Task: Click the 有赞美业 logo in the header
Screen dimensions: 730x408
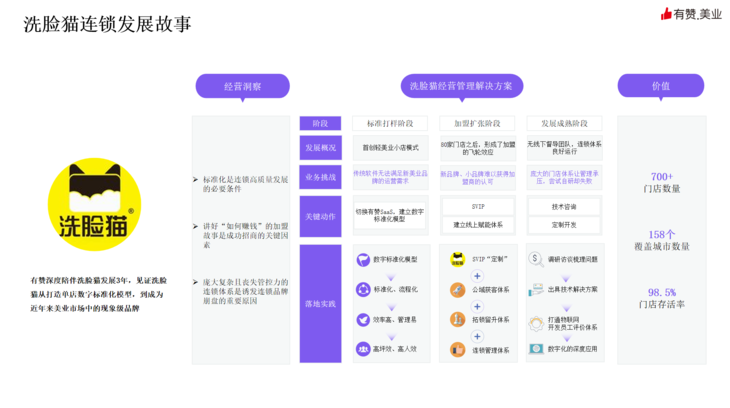Action: 691,14
